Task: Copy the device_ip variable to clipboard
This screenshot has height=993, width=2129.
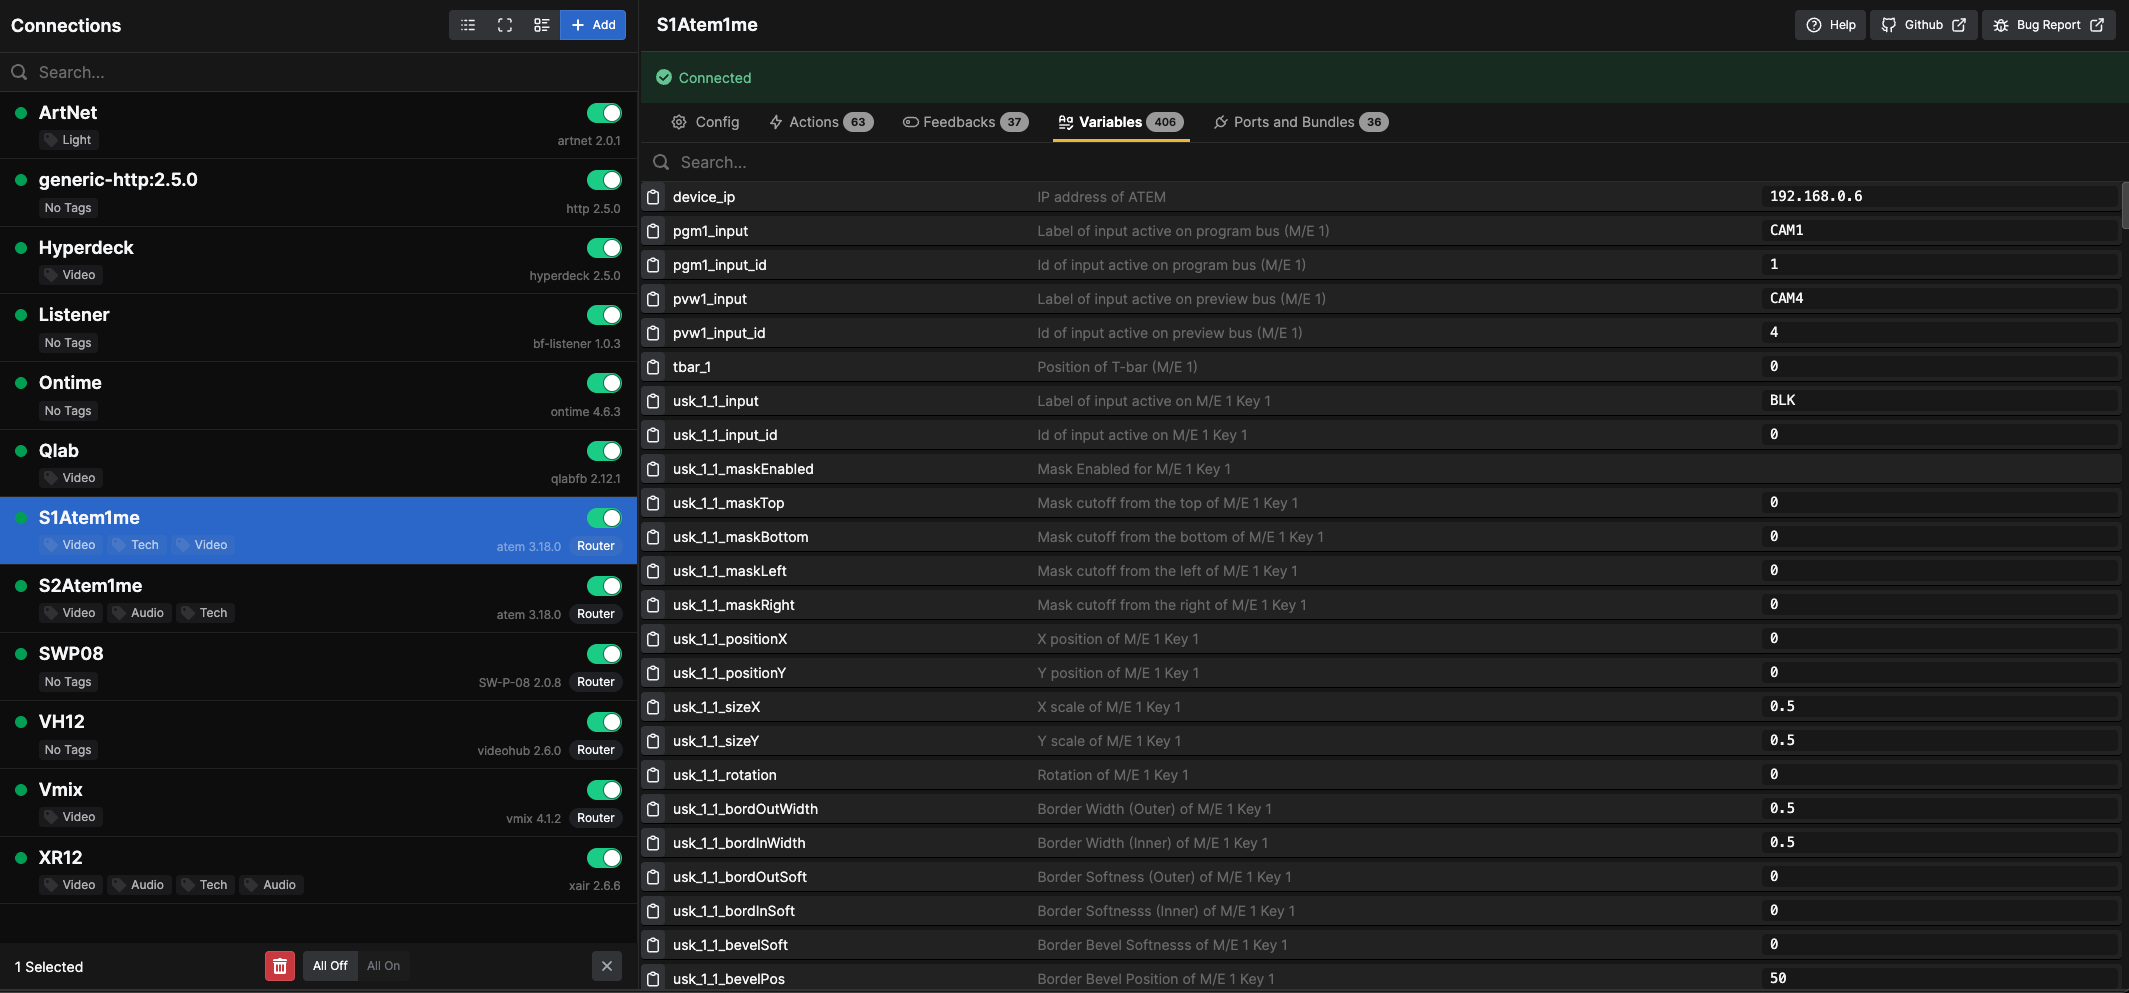Action: click(653, 197)
